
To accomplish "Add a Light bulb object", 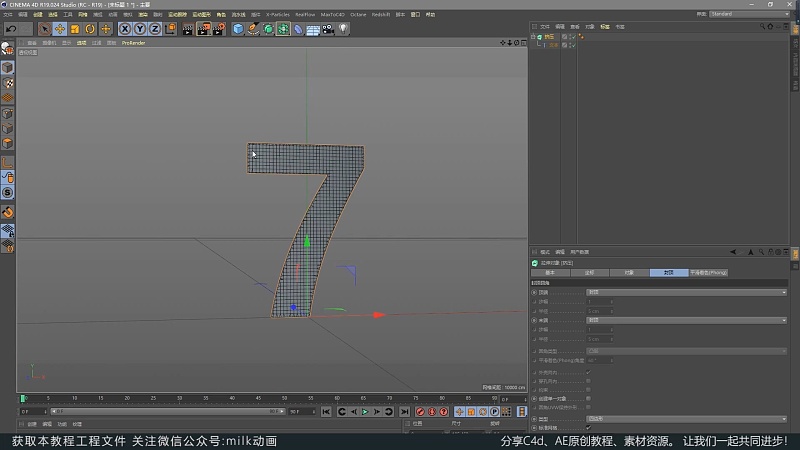I will 343,29.
